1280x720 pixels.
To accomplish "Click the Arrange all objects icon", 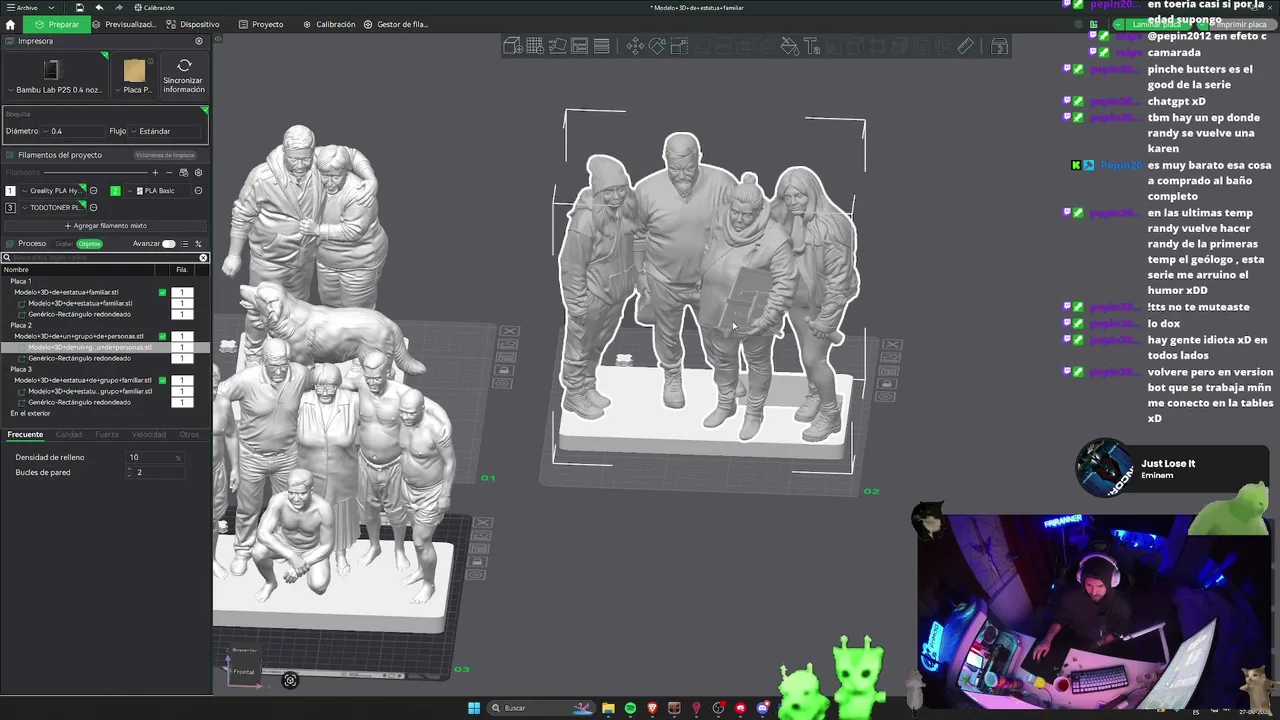I will (579, 46).
